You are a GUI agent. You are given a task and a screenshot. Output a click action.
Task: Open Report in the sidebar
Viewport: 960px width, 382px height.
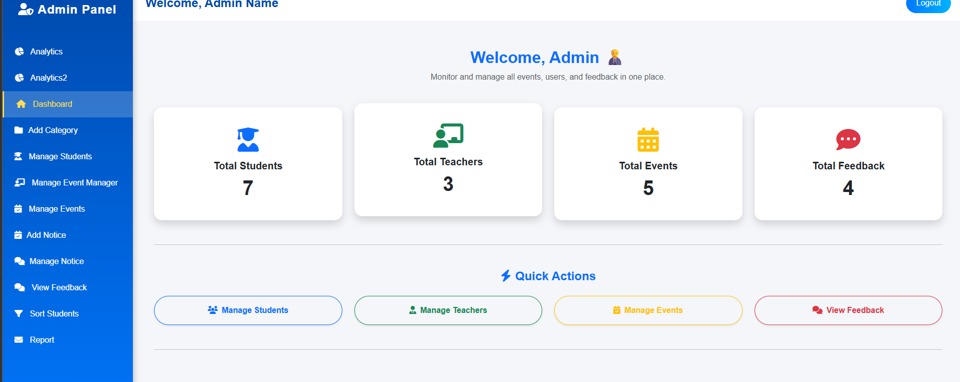pos(67,340)
